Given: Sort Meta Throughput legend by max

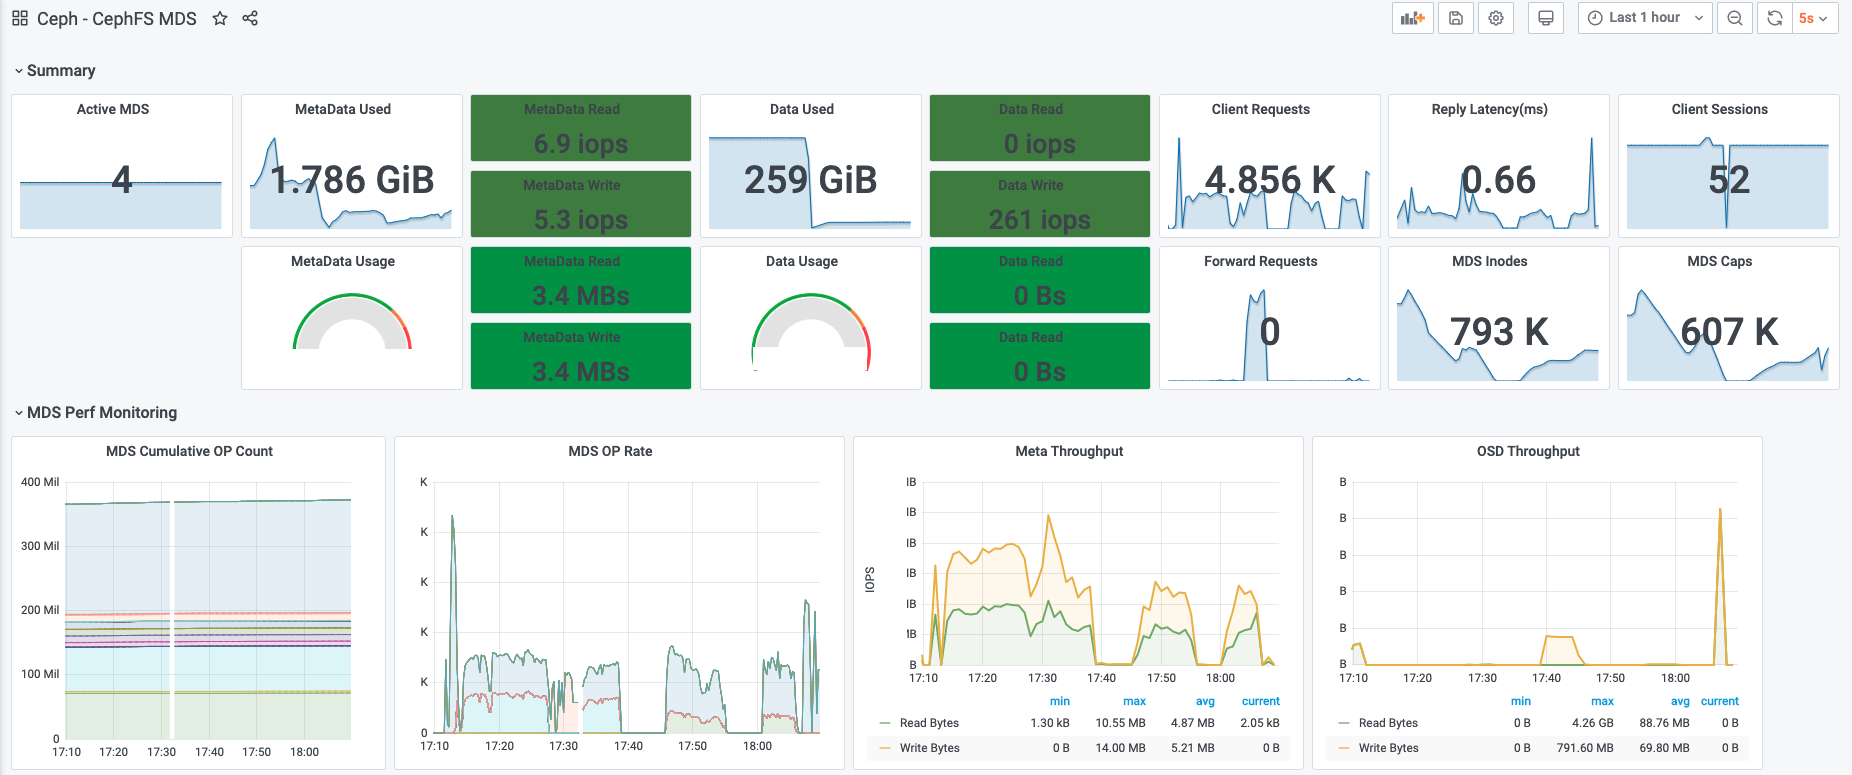Looking at the screenshot, I should coord(1134,701).
